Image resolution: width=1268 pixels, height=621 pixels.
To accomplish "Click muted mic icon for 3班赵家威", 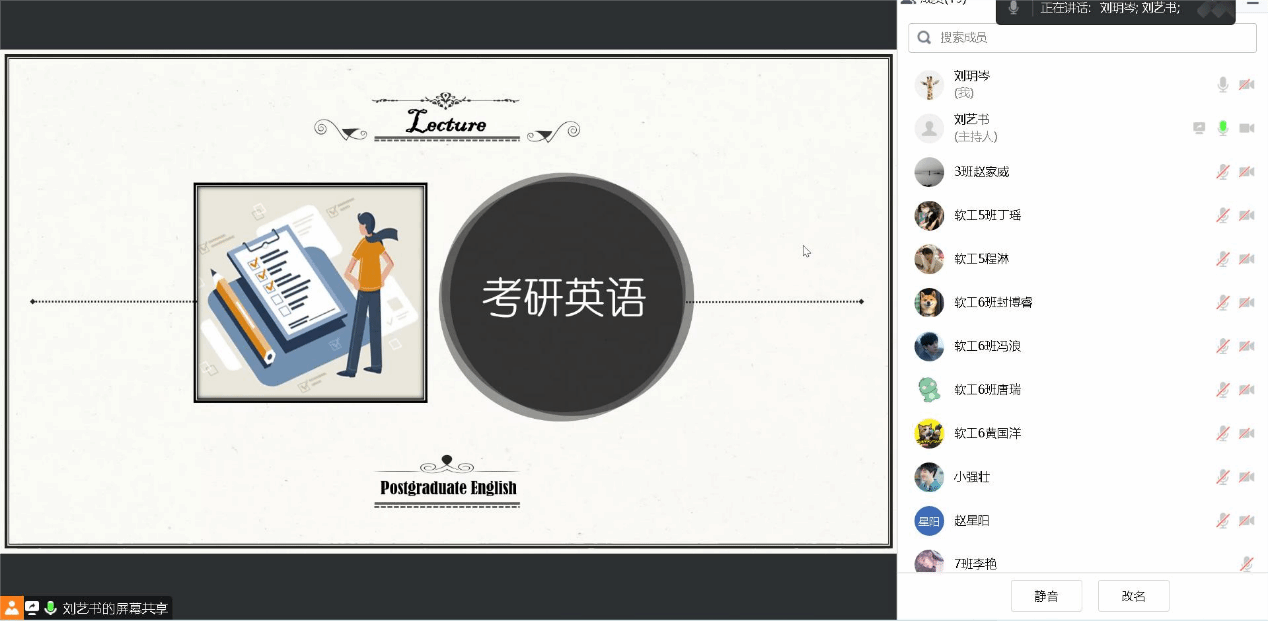I will point(1222,172).
